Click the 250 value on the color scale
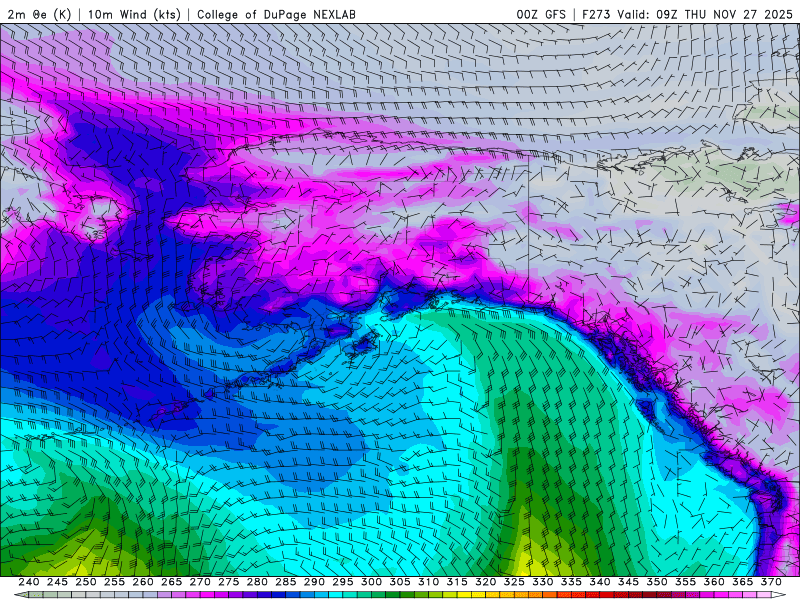This screenshot has width=800, height=600. tap(86, 582)
